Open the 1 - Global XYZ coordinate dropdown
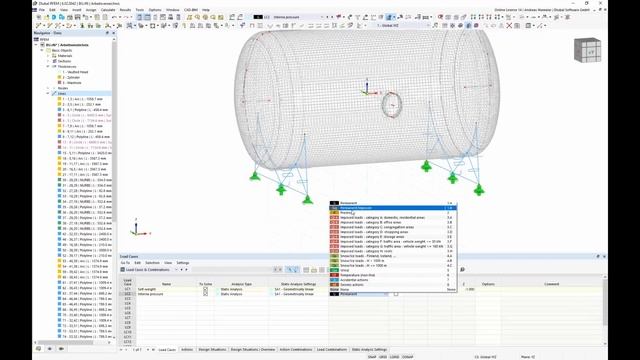The image size is (640, 360). pos(428,25)
